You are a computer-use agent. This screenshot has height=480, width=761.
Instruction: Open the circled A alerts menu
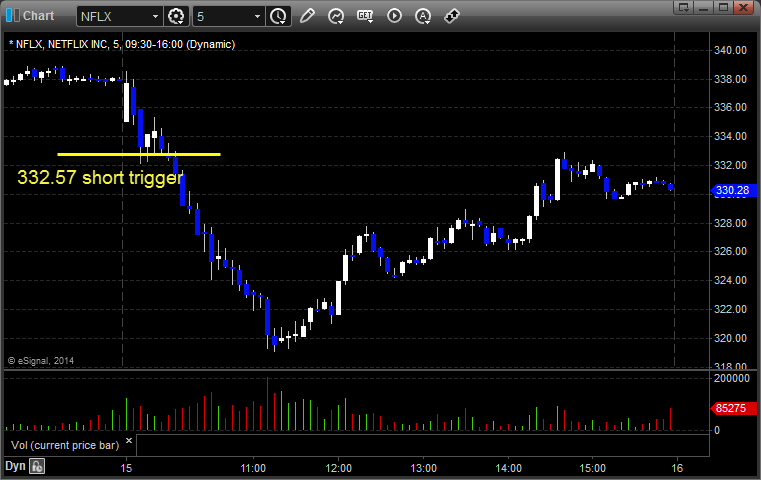click(x=423, y=17)
